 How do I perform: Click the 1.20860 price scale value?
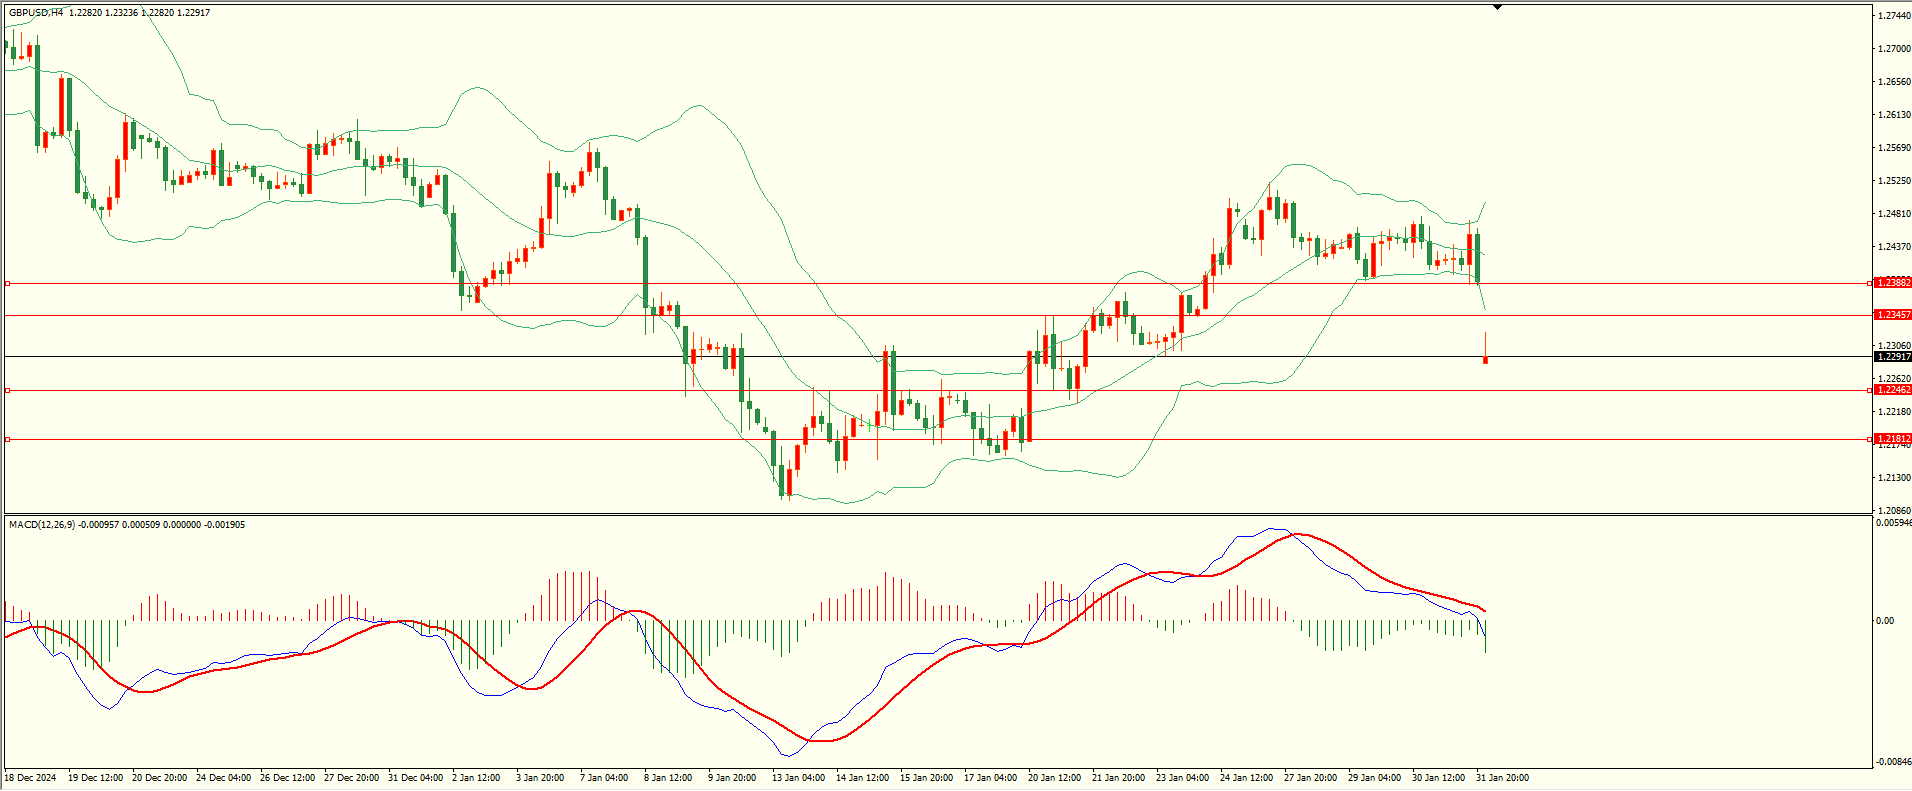coord(1893,511)
